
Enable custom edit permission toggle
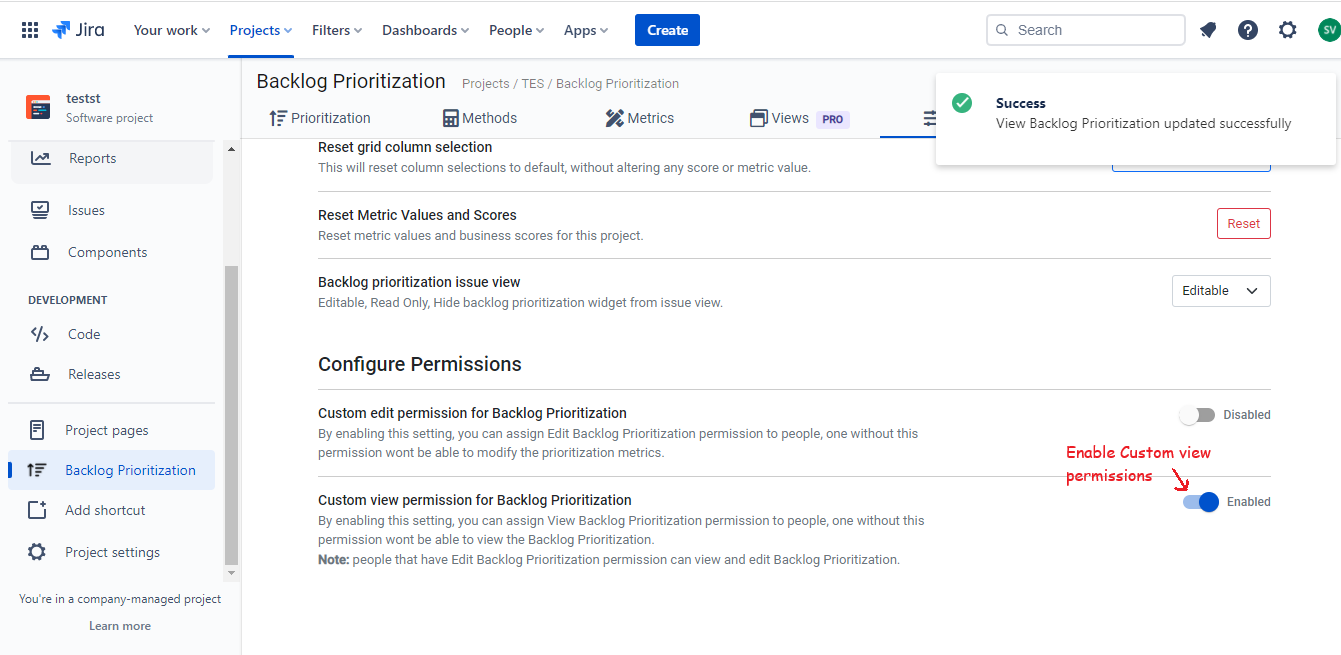click(x=1197, y=415)
